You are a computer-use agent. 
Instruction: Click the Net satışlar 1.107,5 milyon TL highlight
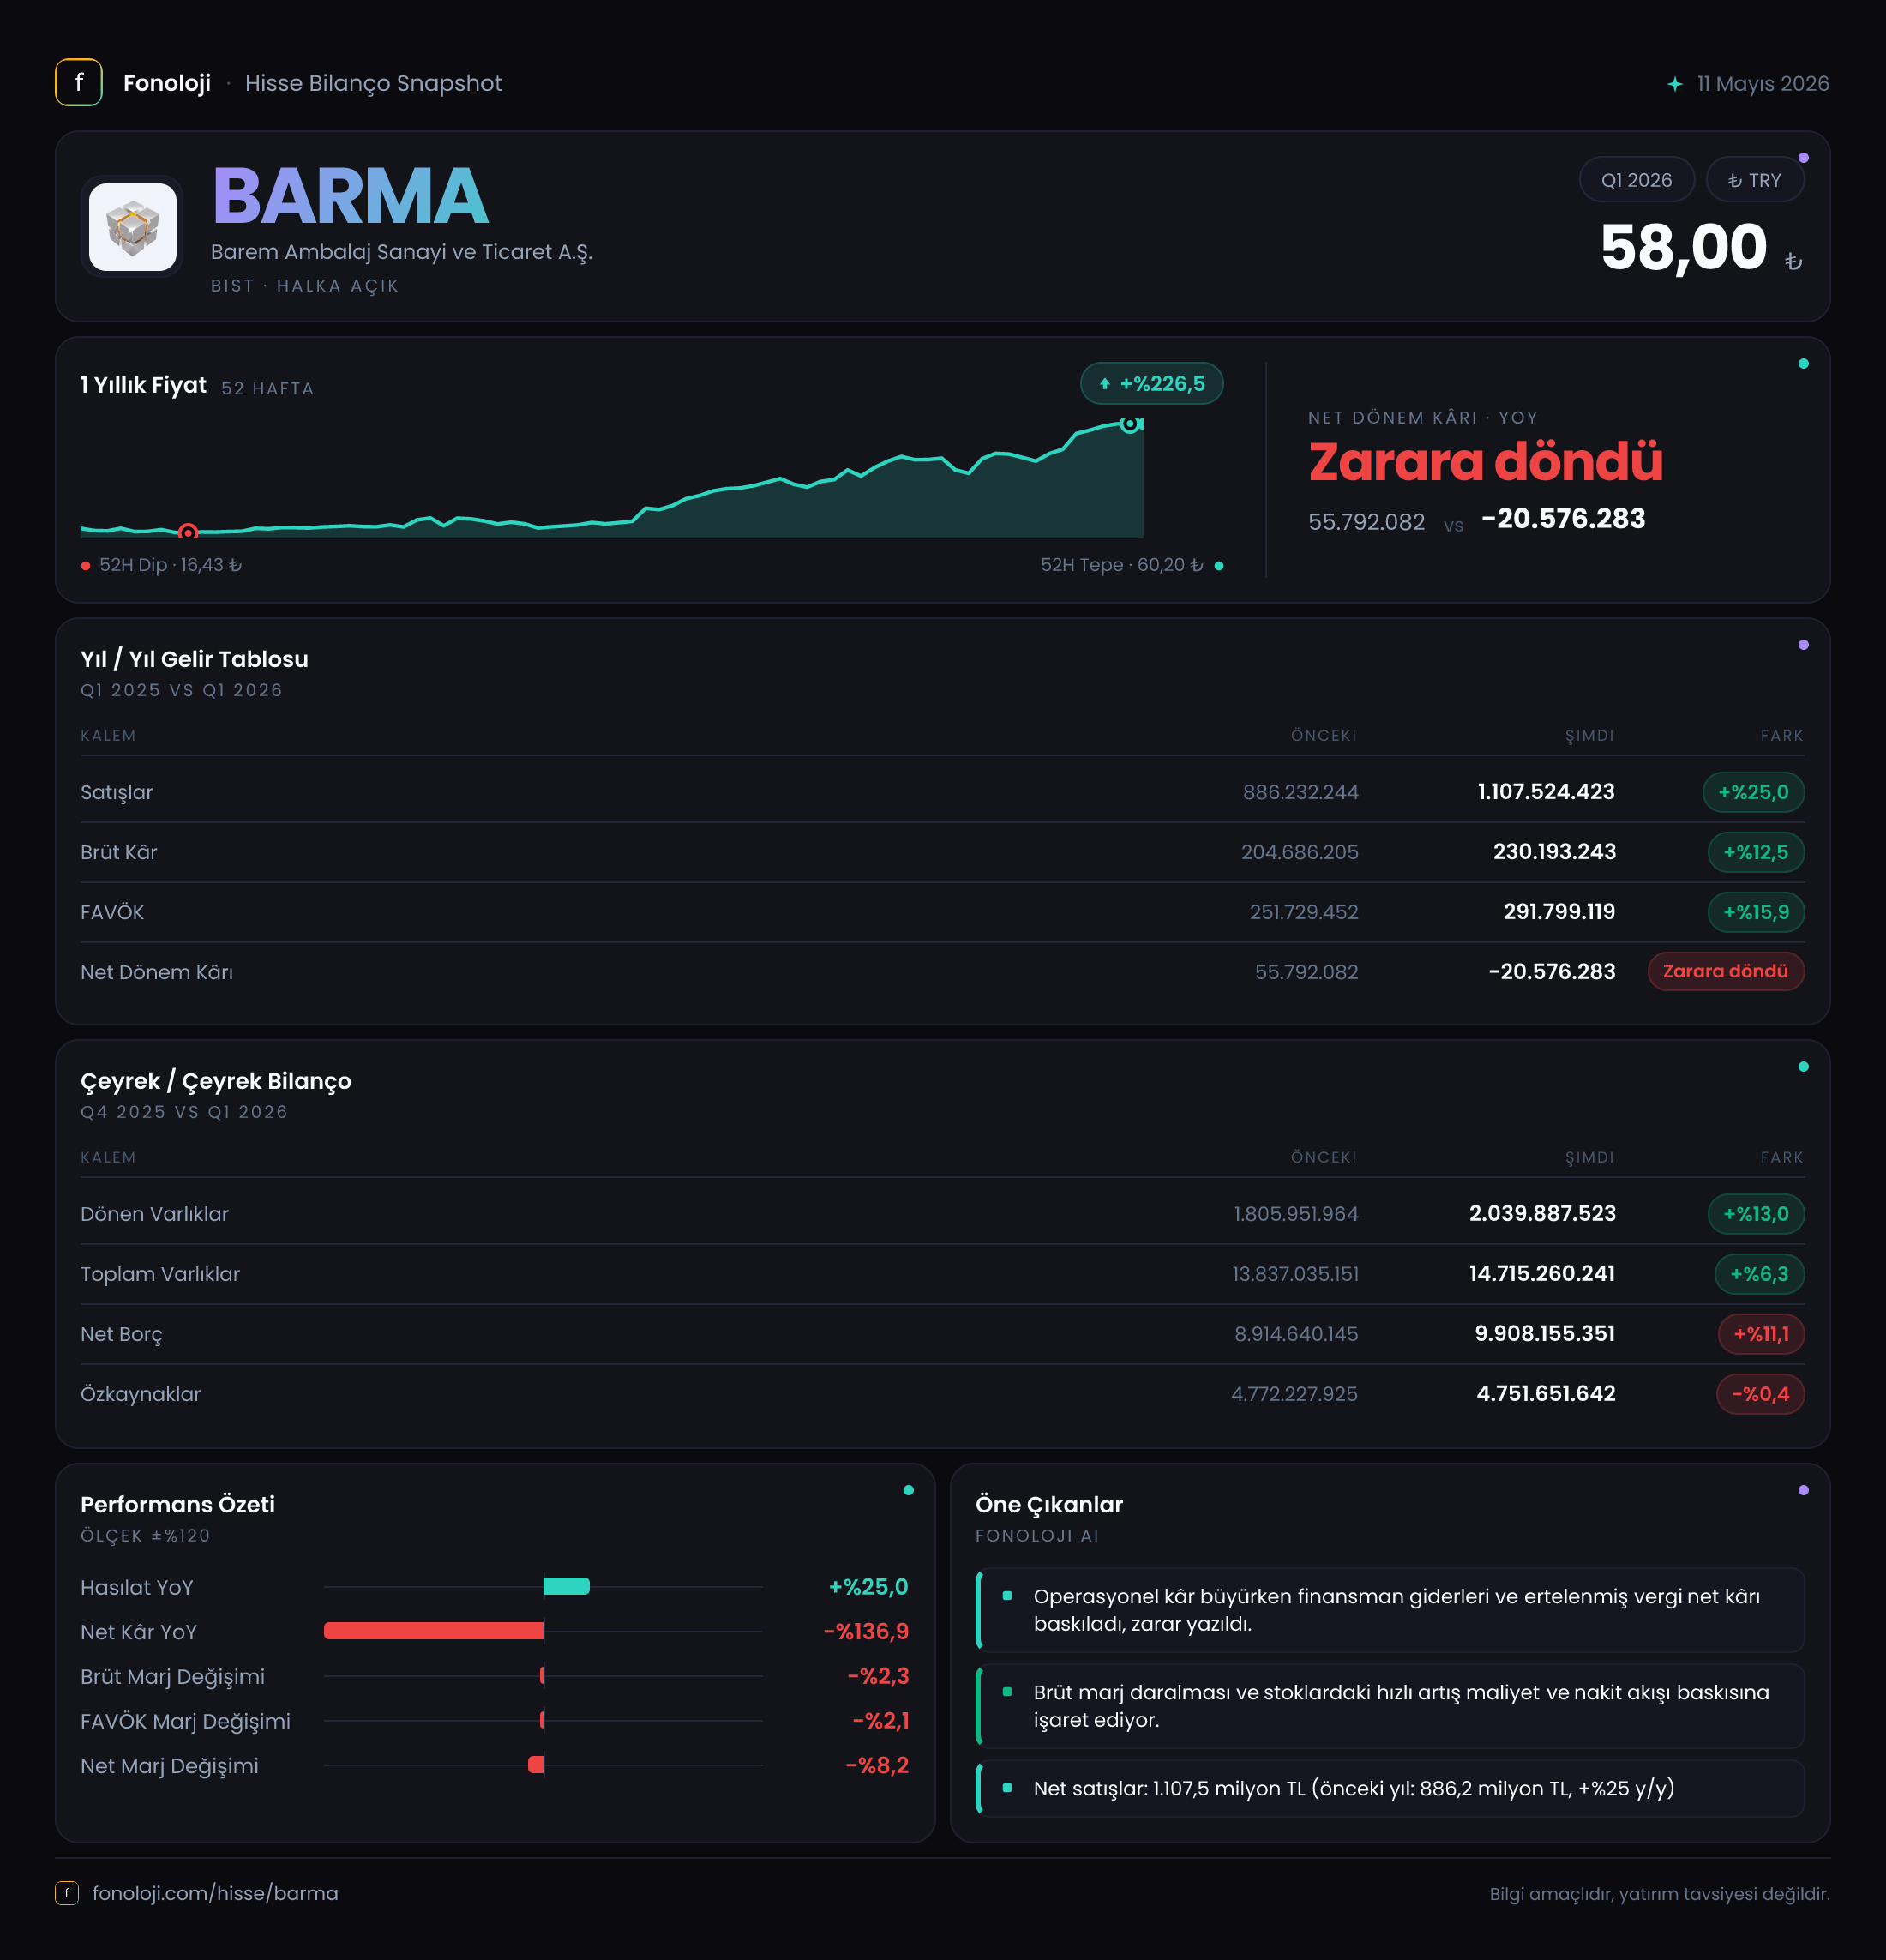point(1391,1788)
